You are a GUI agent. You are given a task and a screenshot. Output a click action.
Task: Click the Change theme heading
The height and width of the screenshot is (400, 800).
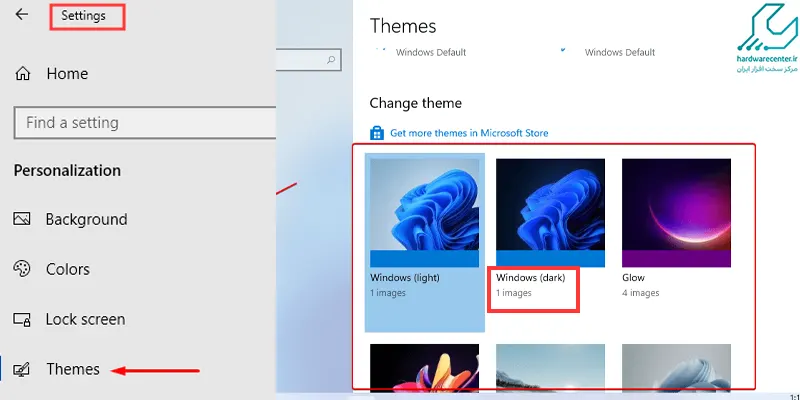[x=415, y=103]
